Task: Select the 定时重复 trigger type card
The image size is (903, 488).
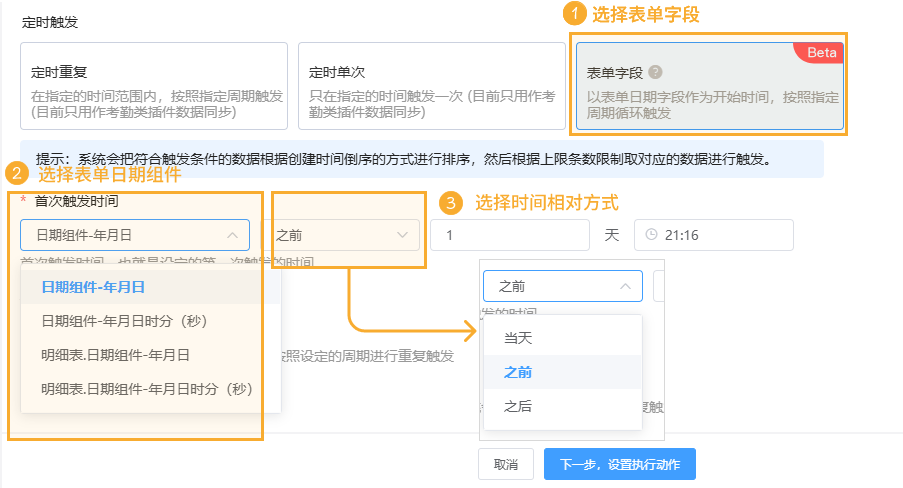Action: click(153, 86)
